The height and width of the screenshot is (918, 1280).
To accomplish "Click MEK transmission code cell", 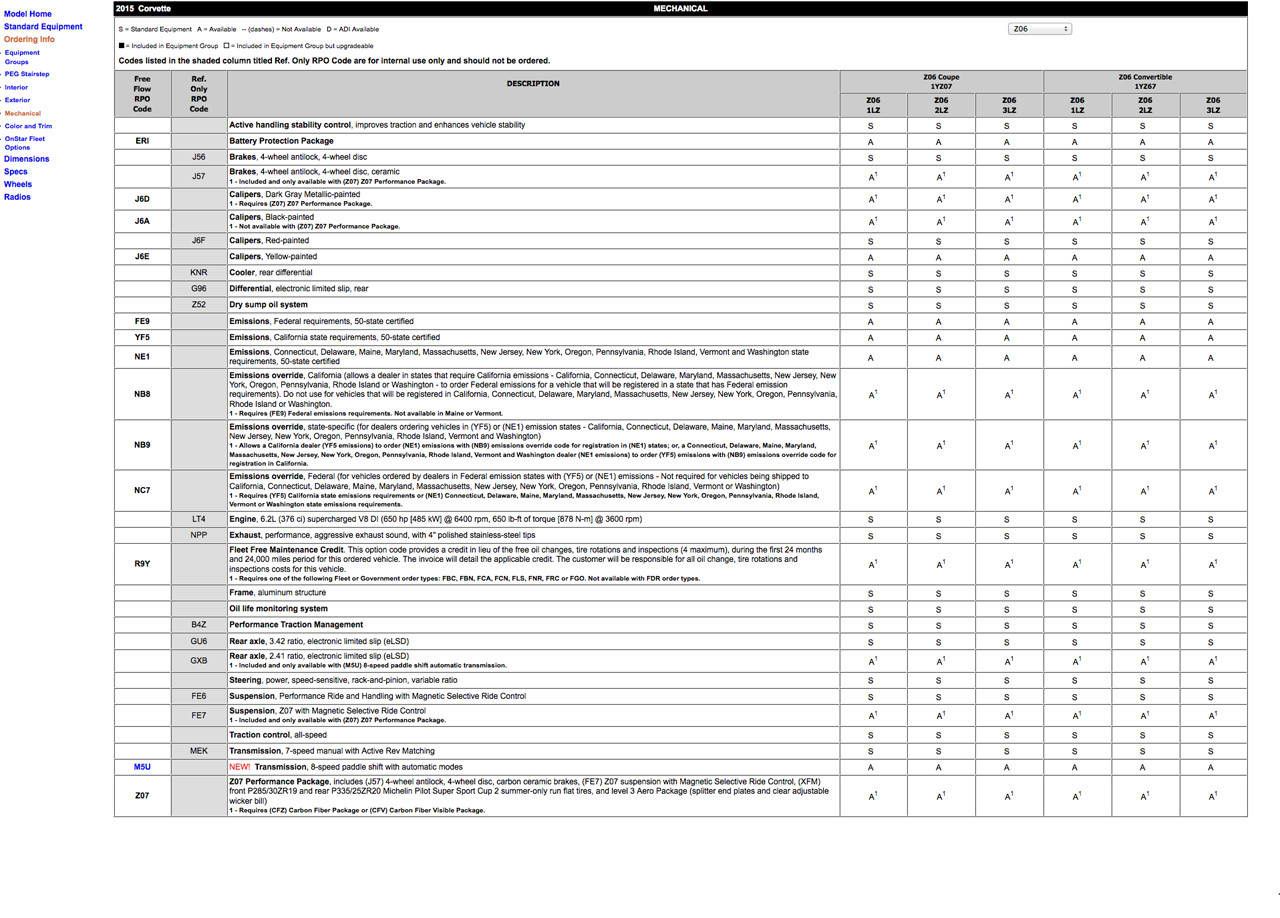I will 199,751.
